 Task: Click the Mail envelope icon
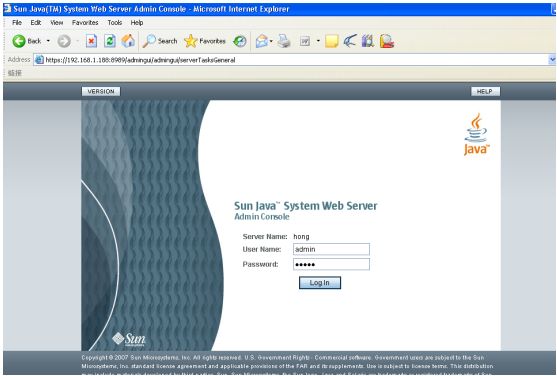[x=262, y=41]
